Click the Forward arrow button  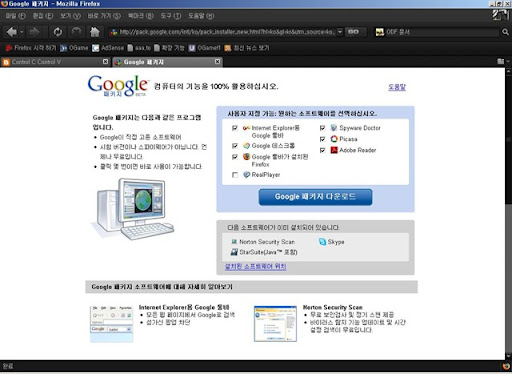coord(34,32)
